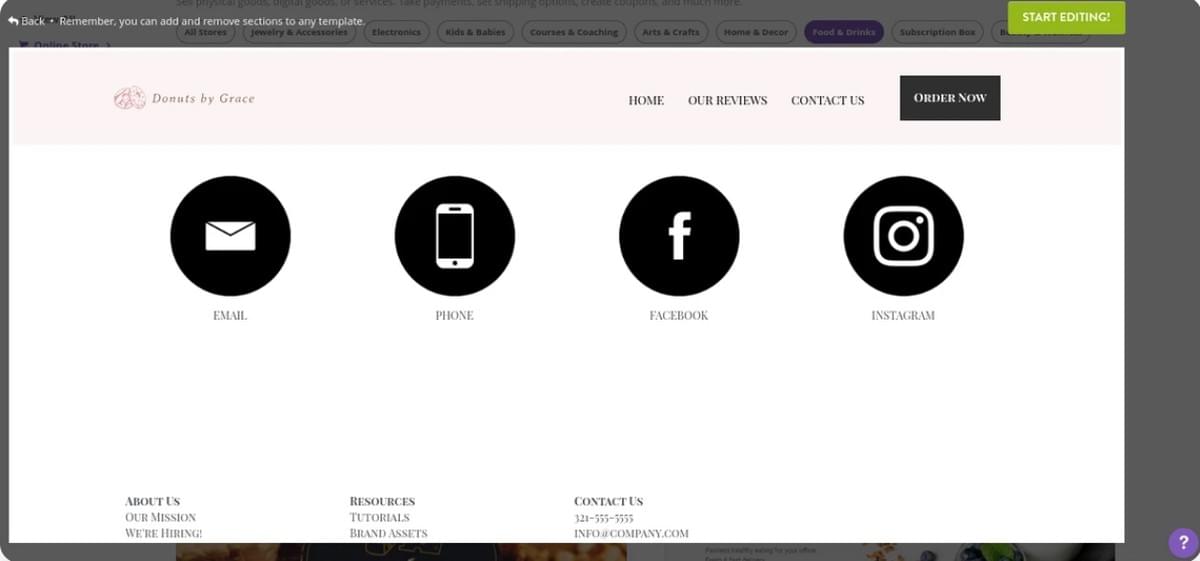The image size is (1200, 561).
Task: Select the Electronics category pill
Action: 396,32
